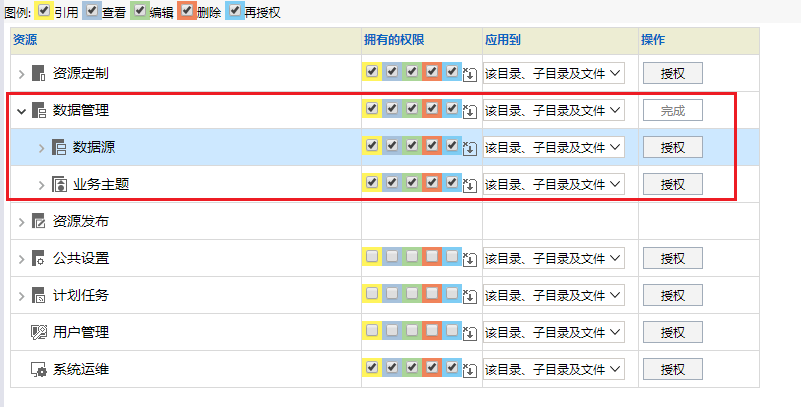The height and width of the screenshot is (407, 801).
Task: Click the 计划任务 resource icon
Action: [x=38, y=295]
